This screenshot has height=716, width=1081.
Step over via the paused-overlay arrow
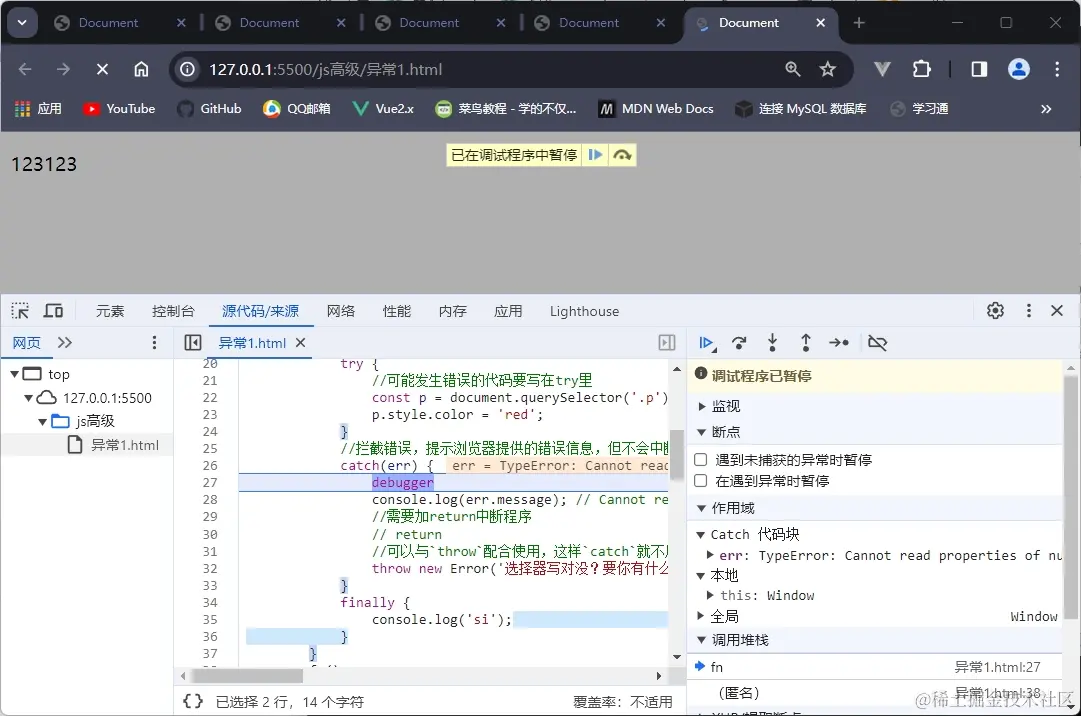pyautogui.click(x=622, y=155)
